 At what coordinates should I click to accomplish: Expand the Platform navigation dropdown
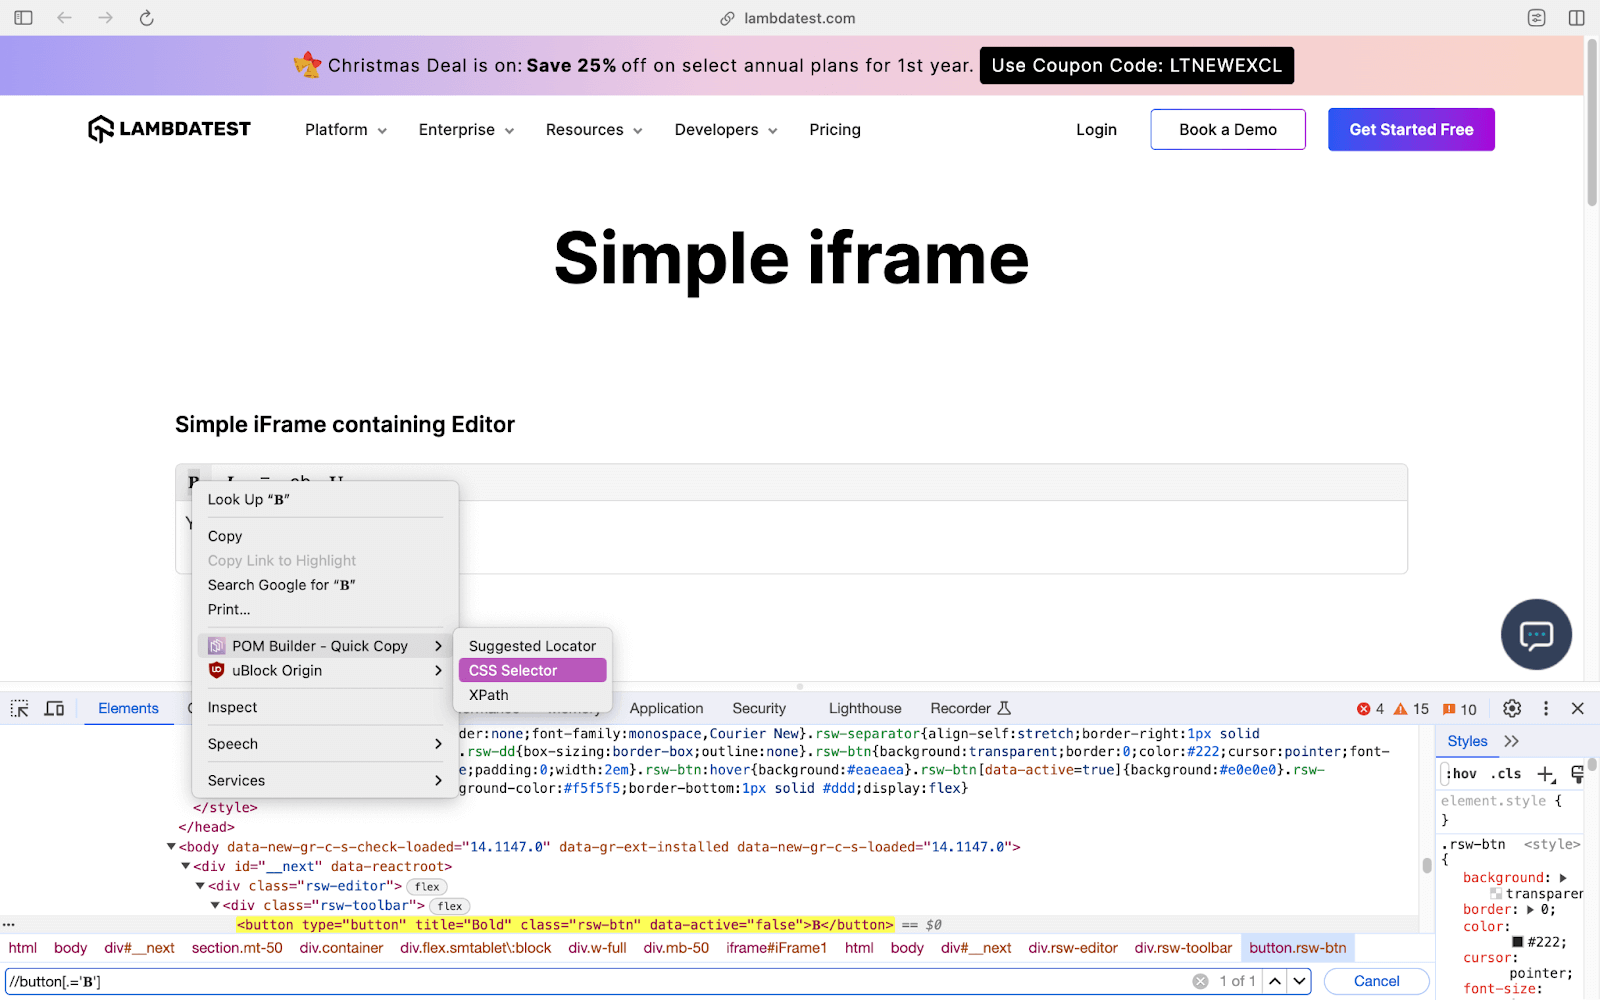(344, 129)
